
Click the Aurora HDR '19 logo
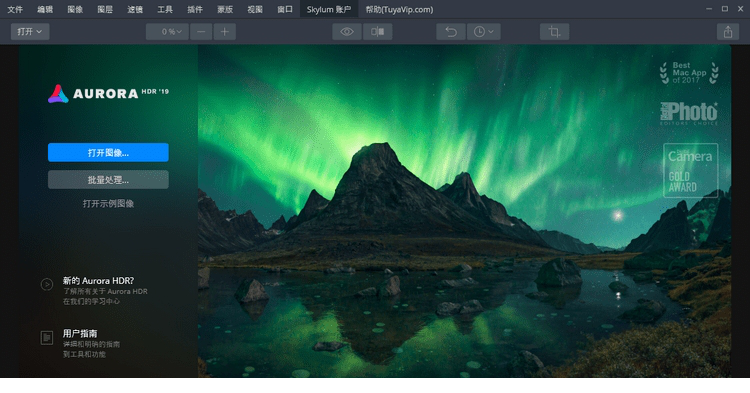pyautogui.click(x=108, y=93)
